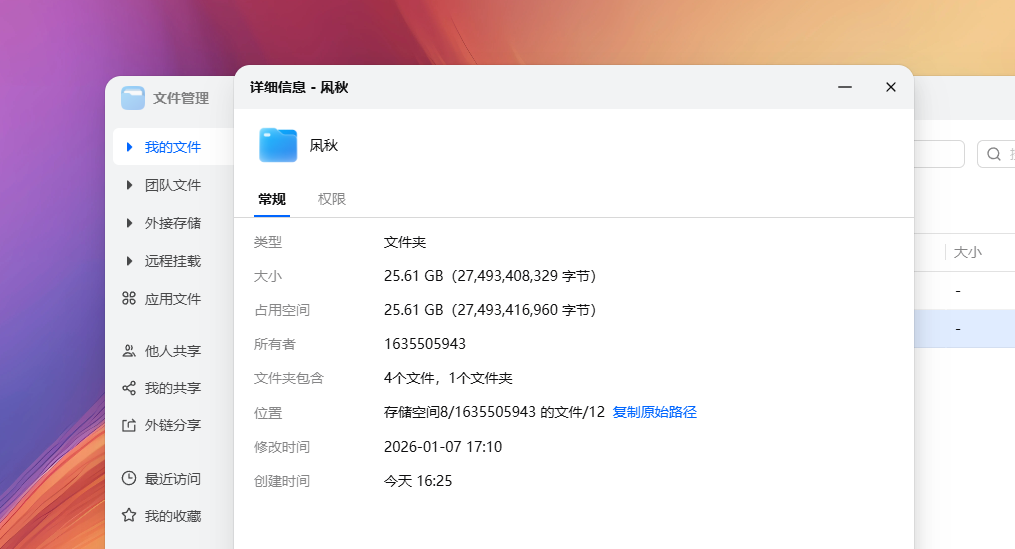The width and height of the screenshot is (1015, 549).
Task: Click the search magnifier icon
Action: click(994, 154)
